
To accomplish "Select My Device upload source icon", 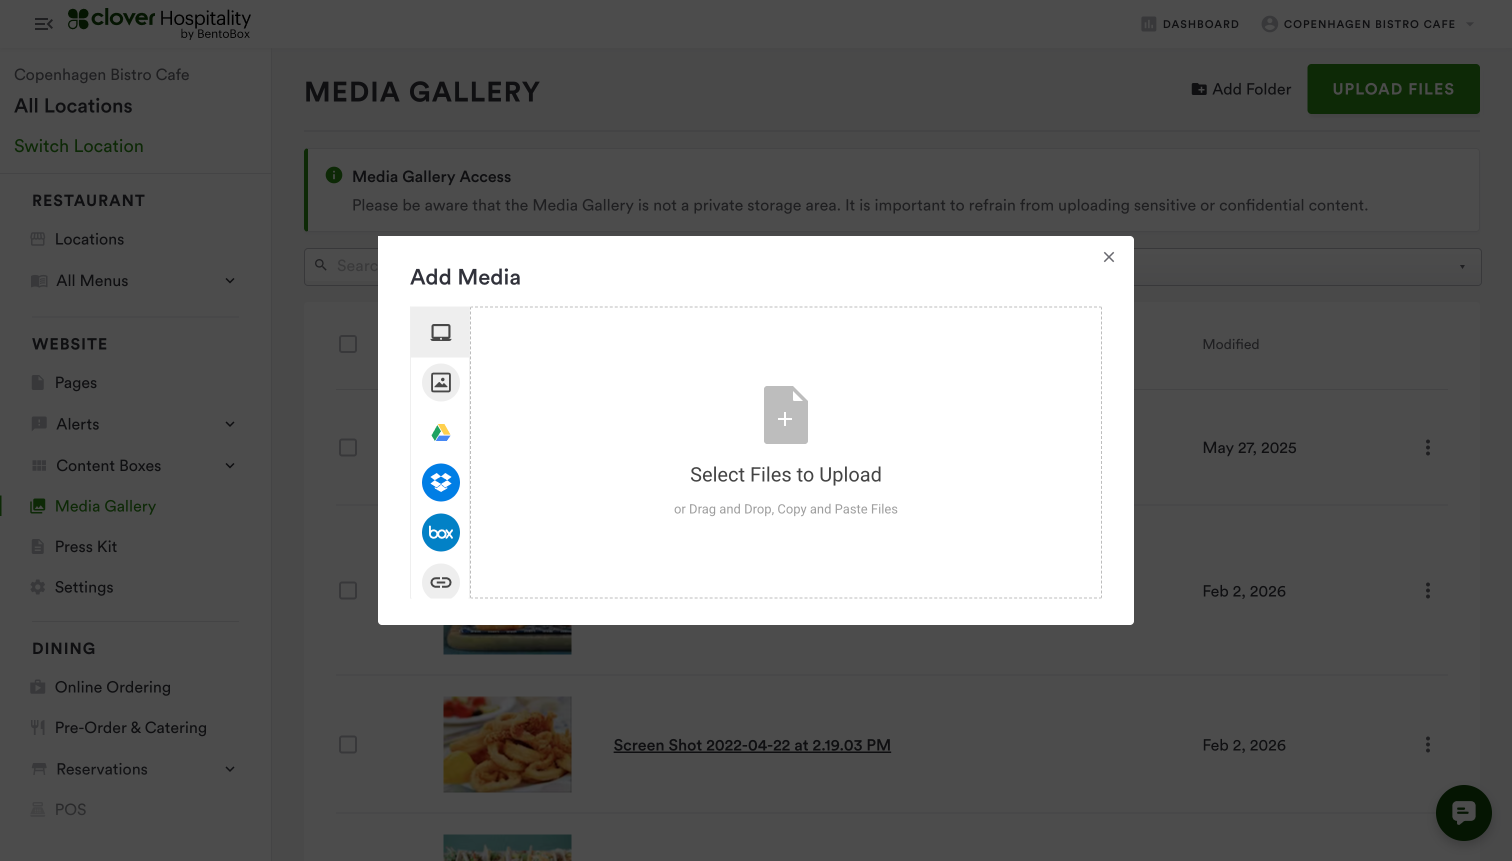I will coord(441,333).
